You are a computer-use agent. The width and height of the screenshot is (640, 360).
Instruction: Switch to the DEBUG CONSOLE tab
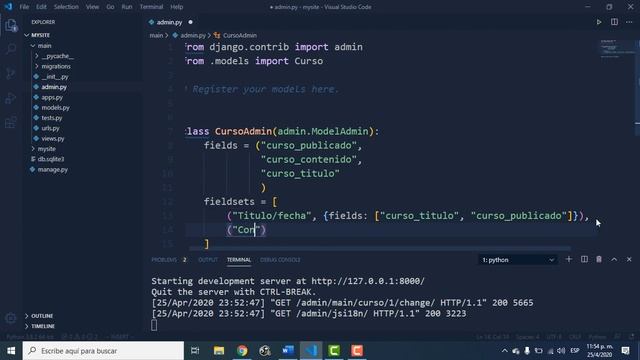pyautogui.click(x=280, y=260)
